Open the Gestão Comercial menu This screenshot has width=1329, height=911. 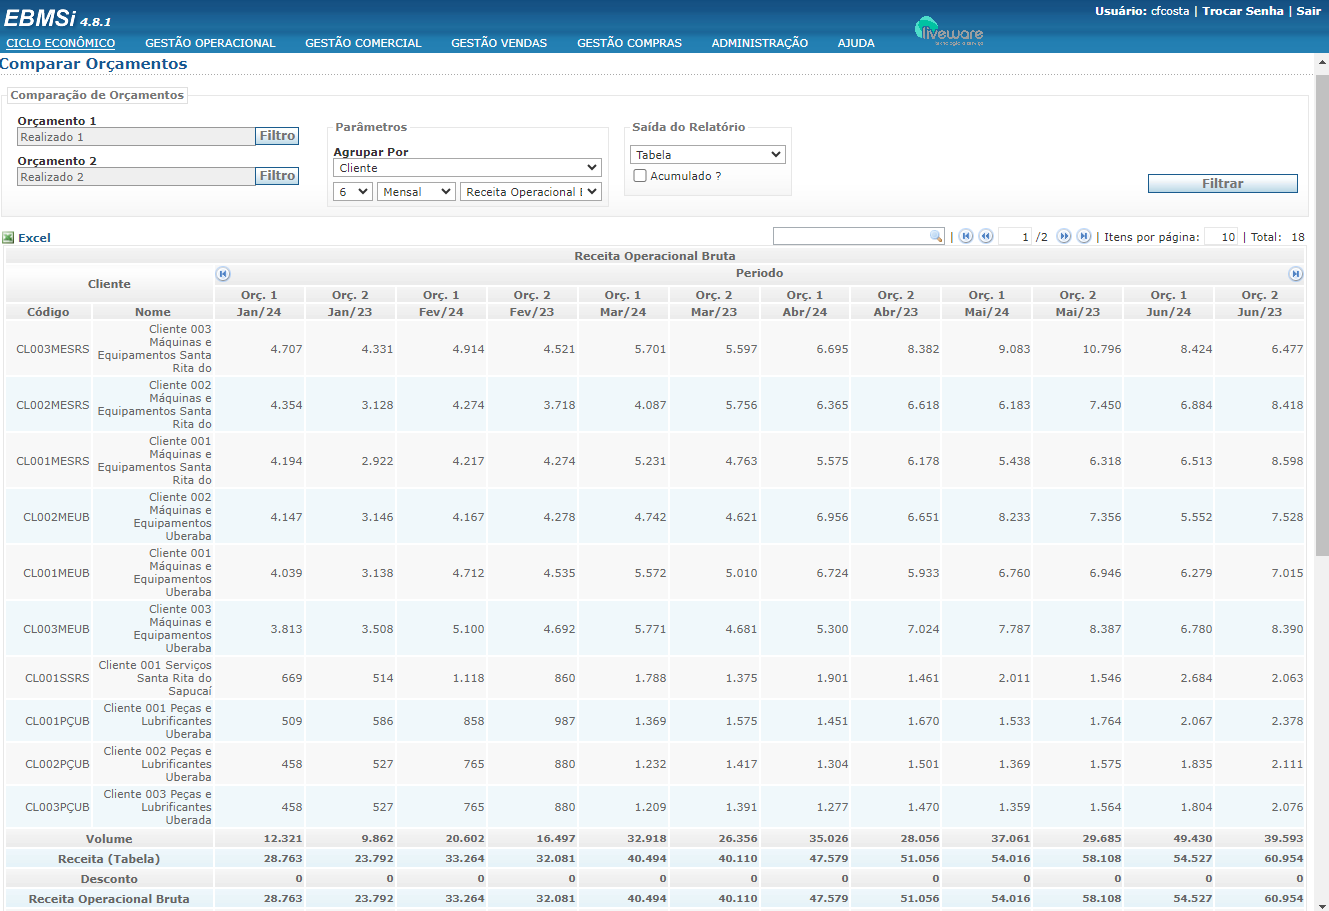coord(363,43)
